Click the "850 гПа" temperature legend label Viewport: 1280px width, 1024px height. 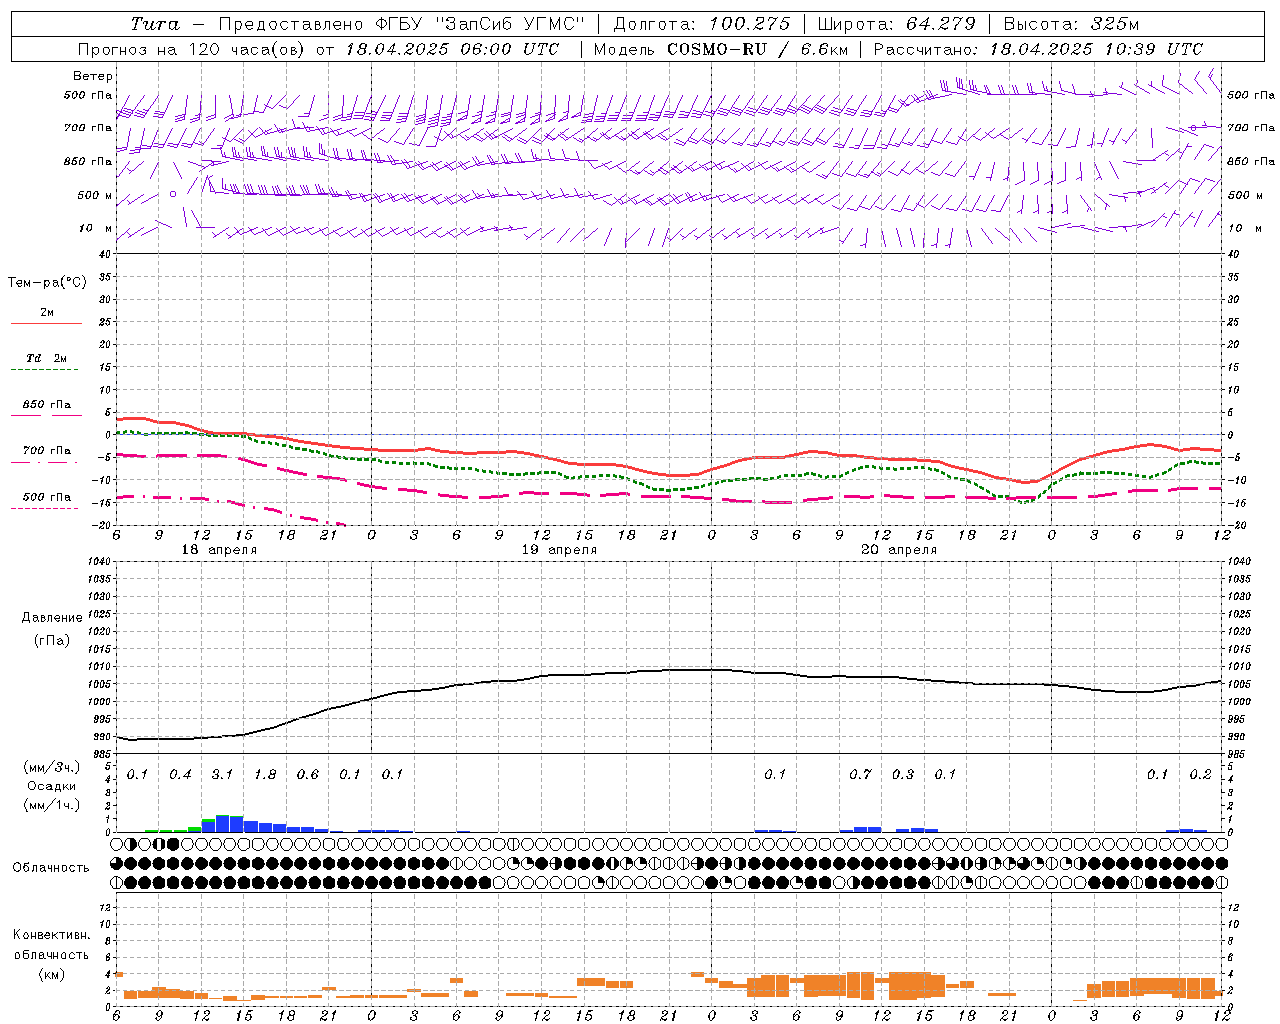pos(46,405)
